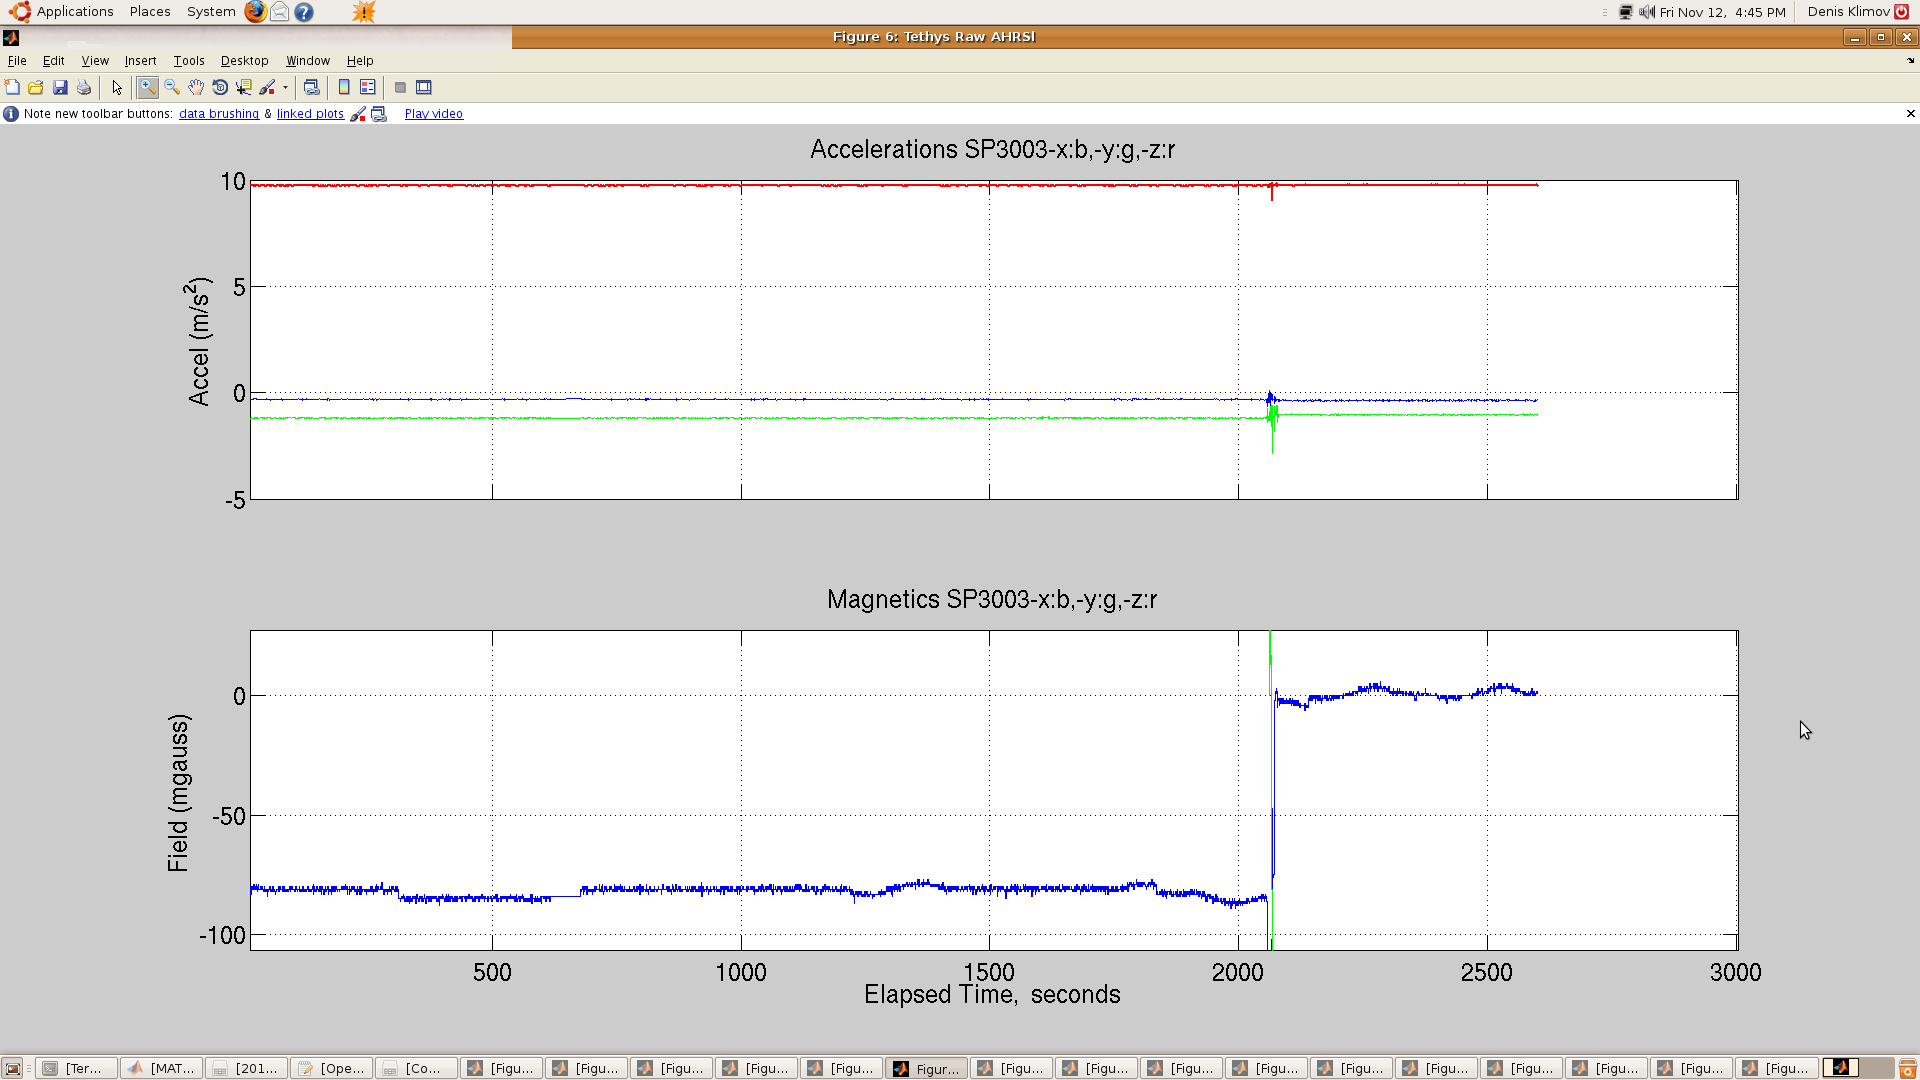Save the figure with the floppy disk icon
The height and width of the screenshot is (1080, 1920).
[x=60, y=88]
